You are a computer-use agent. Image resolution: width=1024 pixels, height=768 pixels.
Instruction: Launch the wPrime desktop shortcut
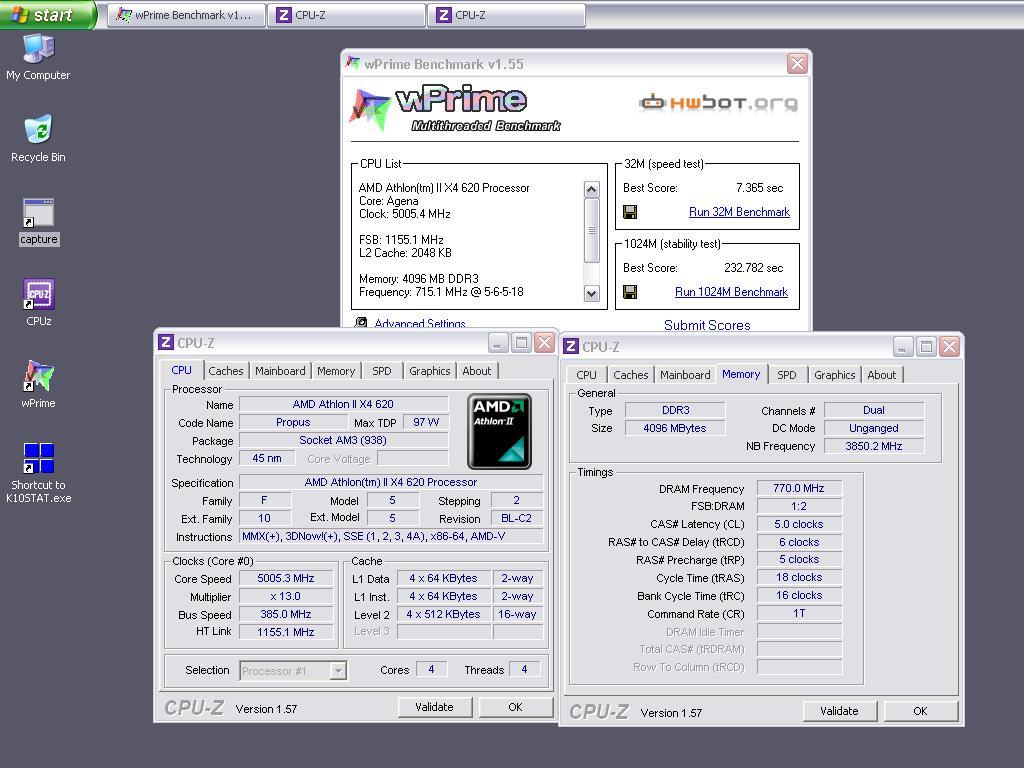[x=39, y=385]
